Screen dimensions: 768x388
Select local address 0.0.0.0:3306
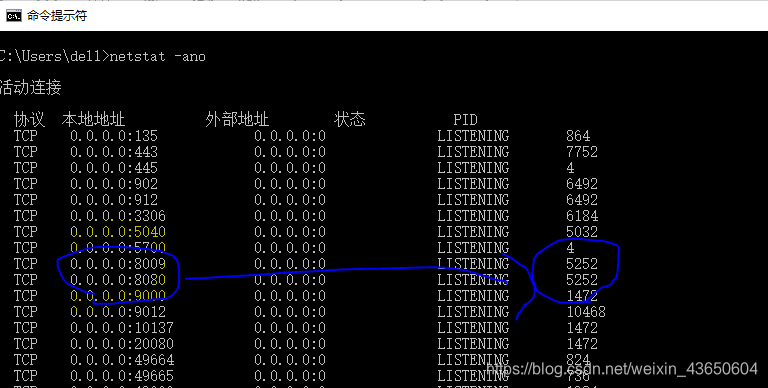tap(118, 216)
